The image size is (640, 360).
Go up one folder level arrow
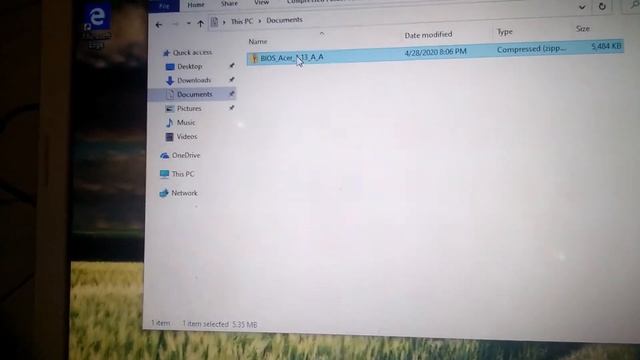pyautogui.click(x=200, y=24)
